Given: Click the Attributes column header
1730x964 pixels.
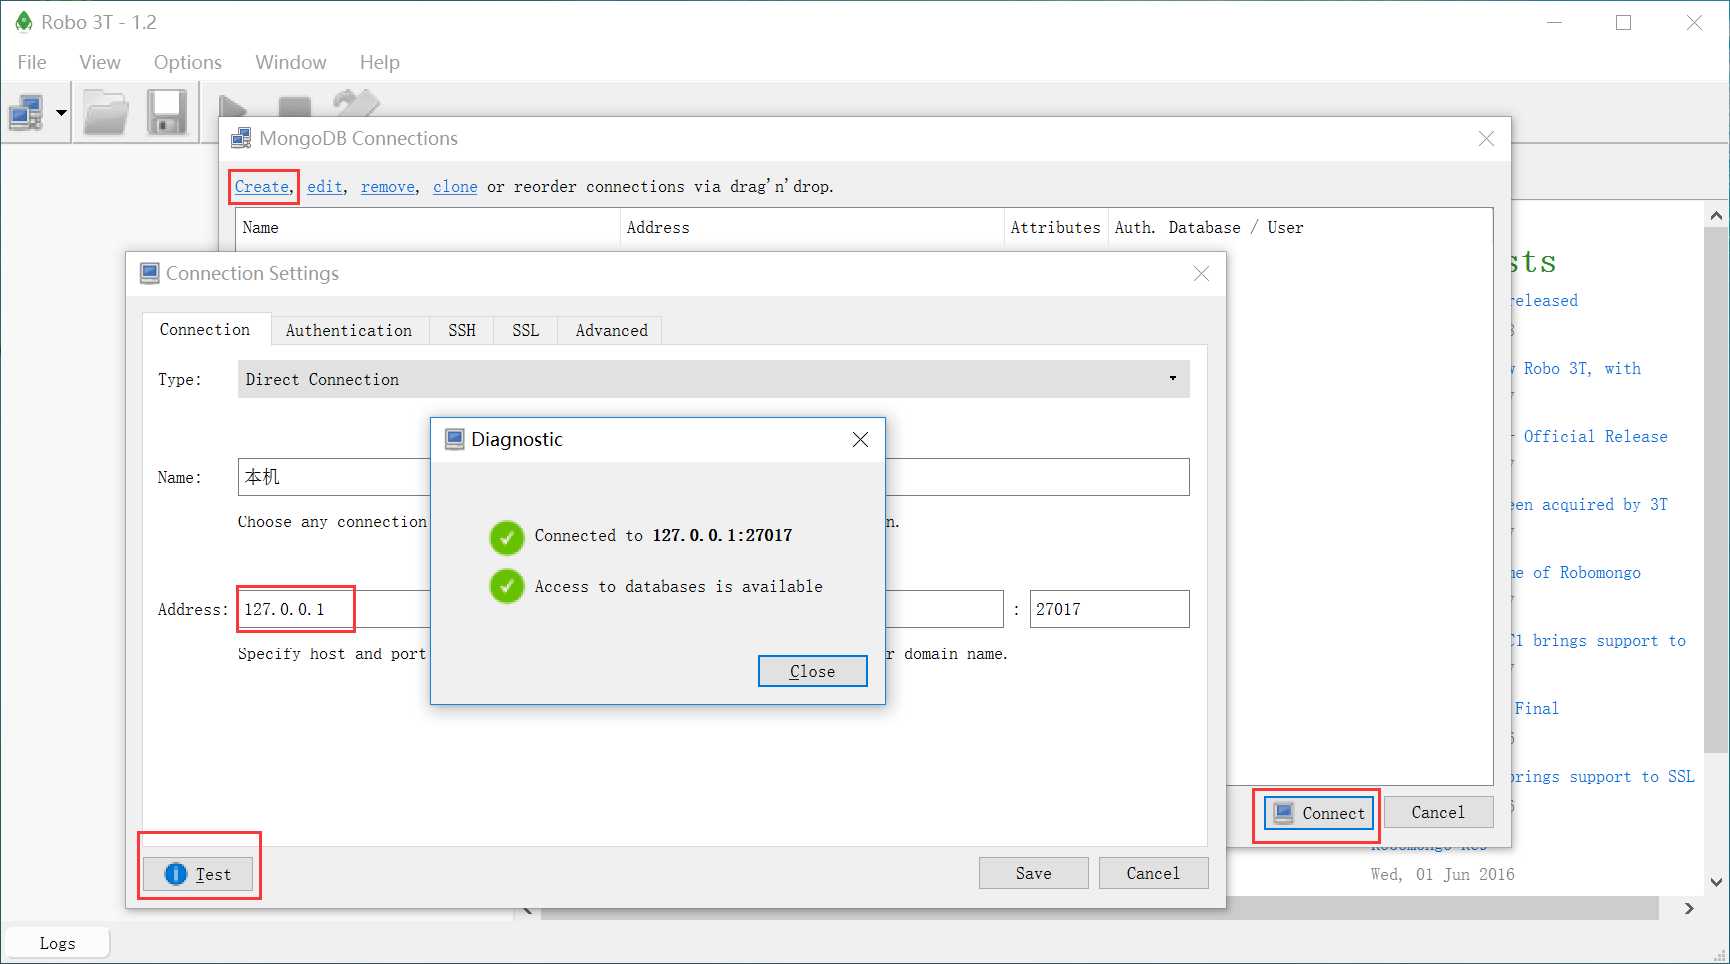Looking at the screenshot, I should click(x=1056, y=228).
